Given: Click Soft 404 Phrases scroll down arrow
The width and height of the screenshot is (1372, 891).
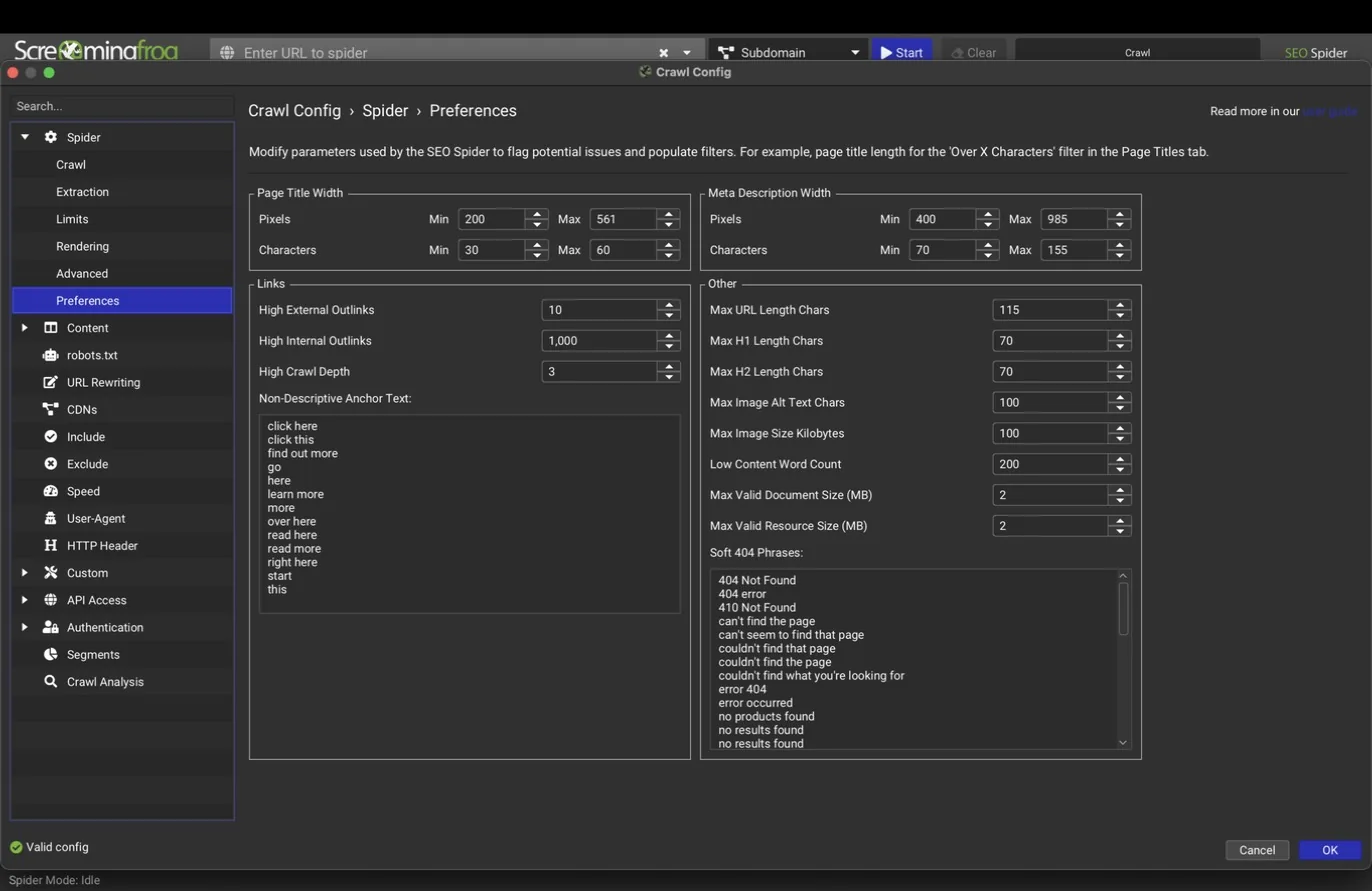Looking at the screenshot, I should (x=1123, y=742).
